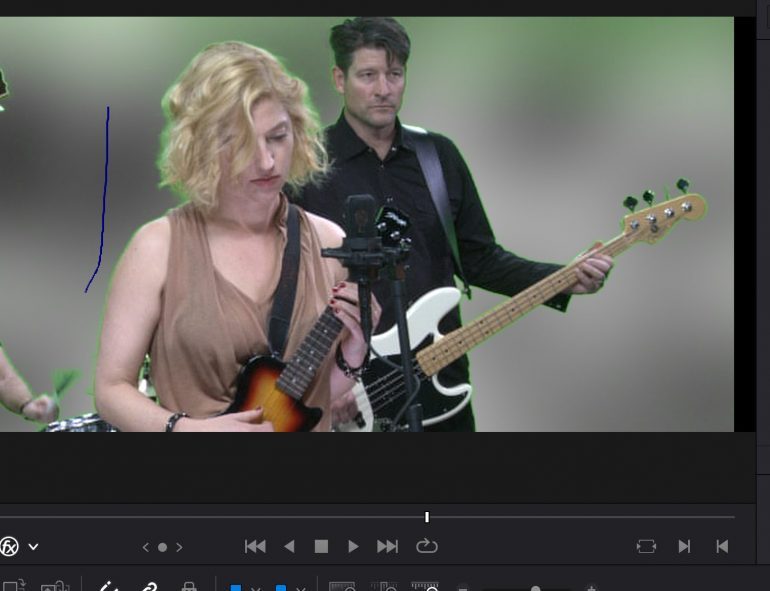Click the FX transform overlay icon

click(x=9, y=546)
